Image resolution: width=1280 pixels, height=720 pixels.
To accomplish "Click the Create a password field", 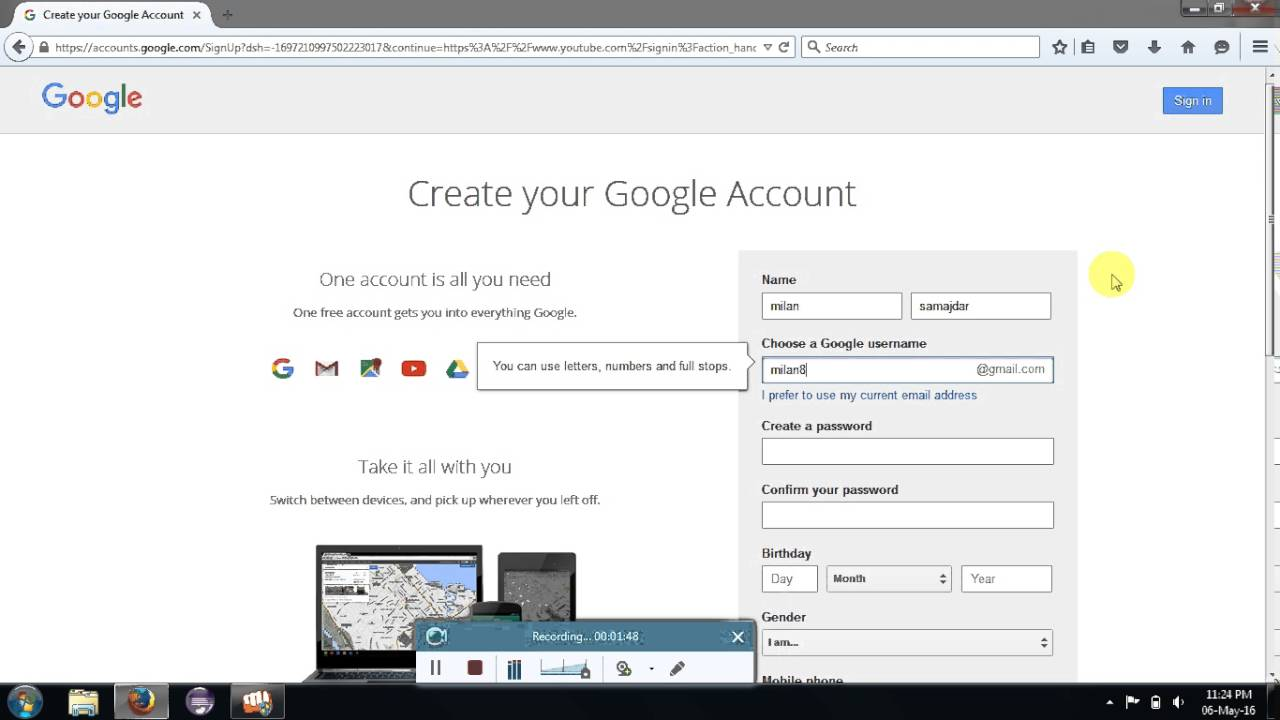I will [907, 451].
